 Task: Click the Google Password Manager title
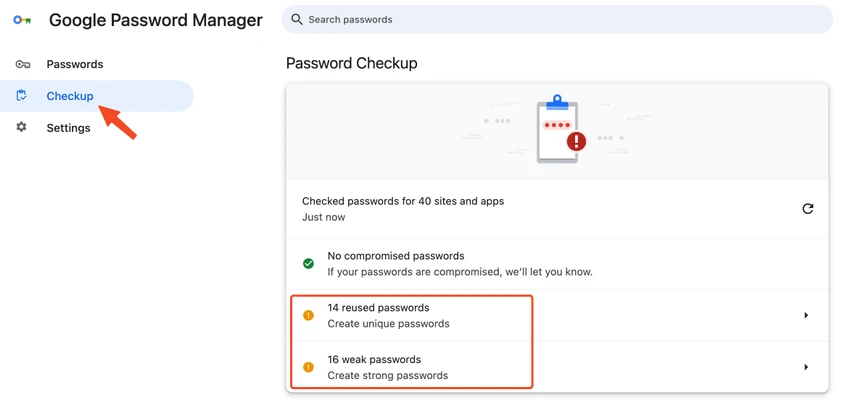[156, 20]
